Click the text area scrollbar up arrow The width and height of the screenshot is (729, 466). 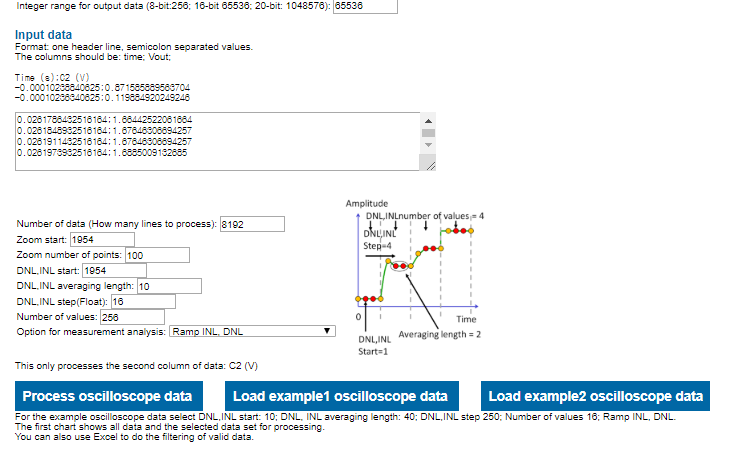click(430, 118)
